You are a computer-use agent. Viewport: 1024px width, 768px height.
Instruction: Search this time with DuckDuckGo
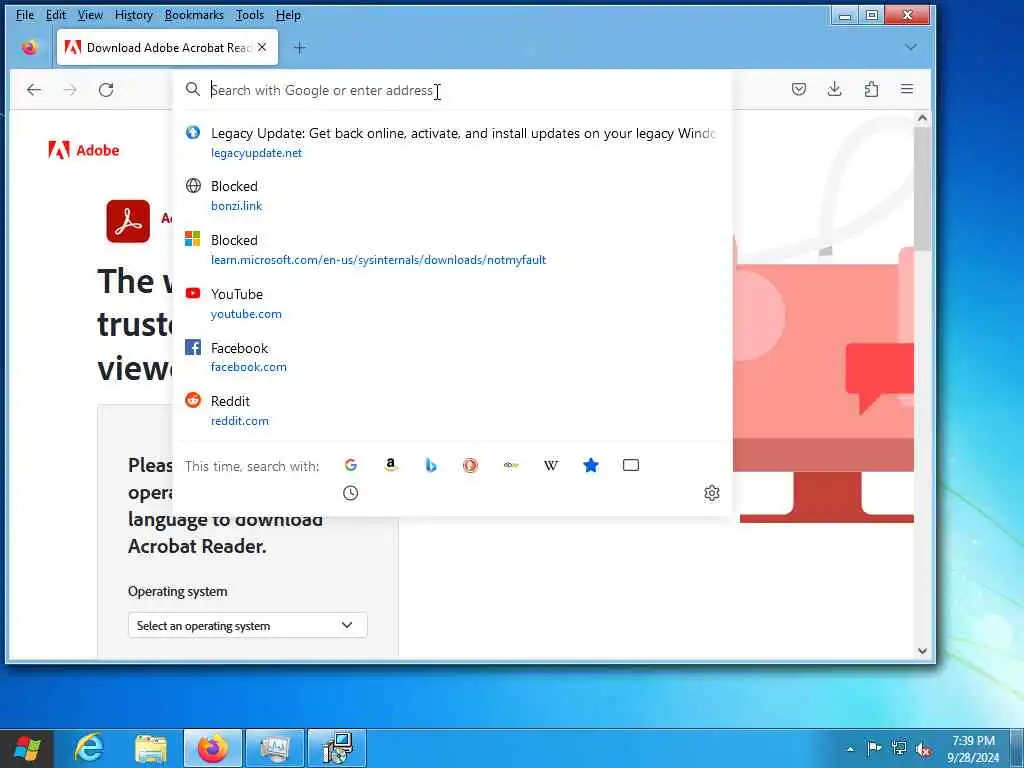(470, 465)
